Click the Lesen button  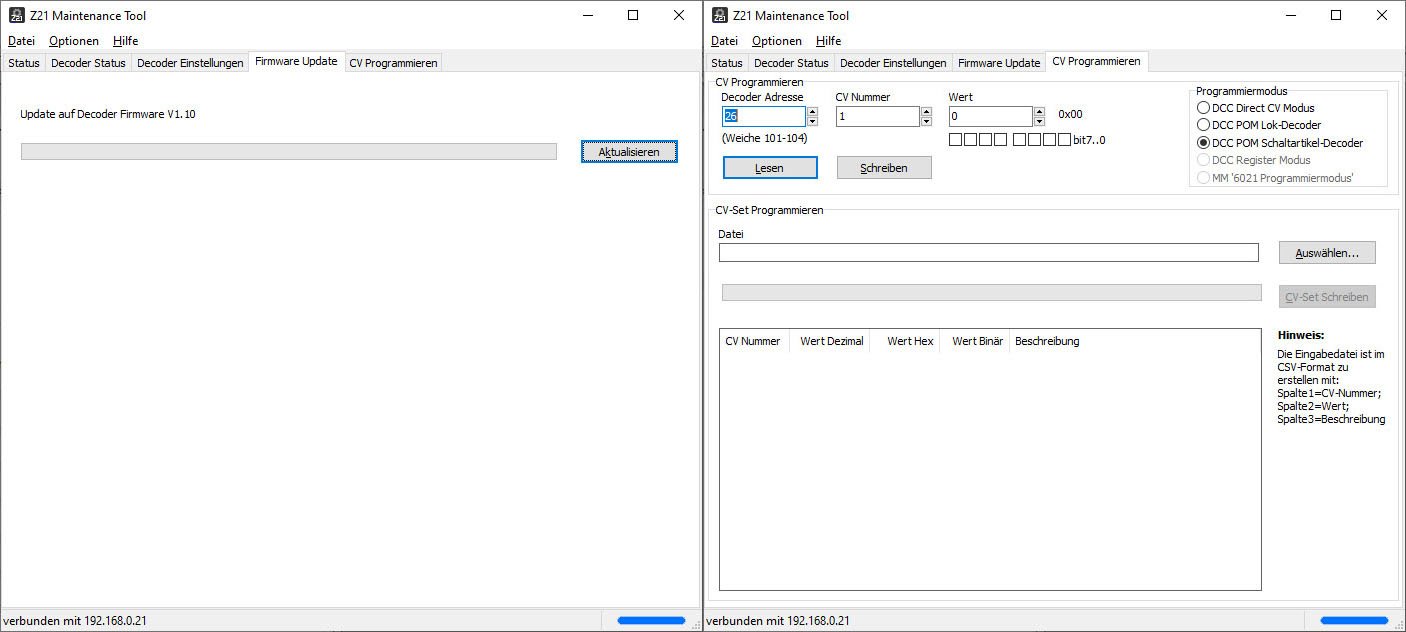pos(770,168)
